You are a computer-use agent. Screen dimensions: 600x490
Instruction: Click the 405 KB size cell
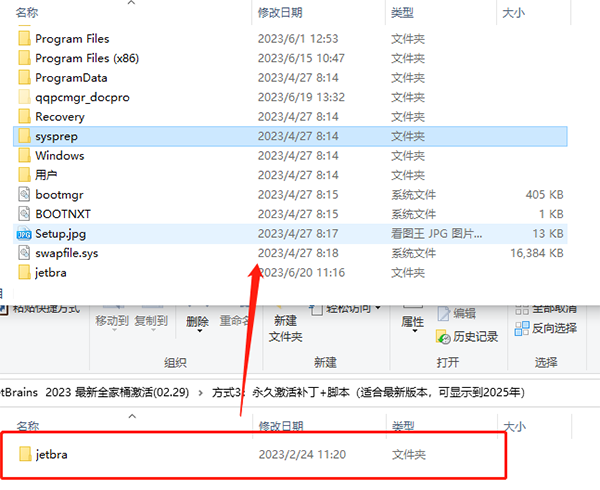pyautogui.click(x=545, y=194)
